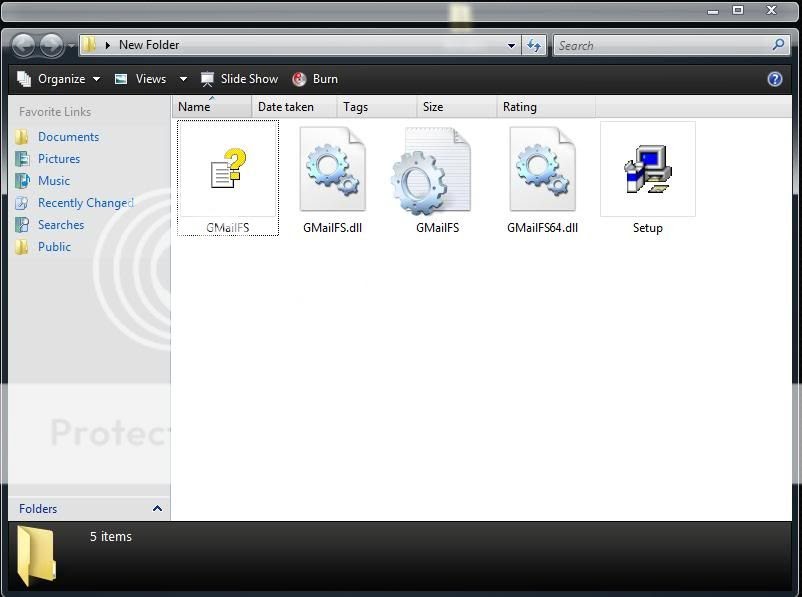Viewport: 802px width, 597px height.
Task: Expand the Folders pane chevron
Action: point(158,508)
